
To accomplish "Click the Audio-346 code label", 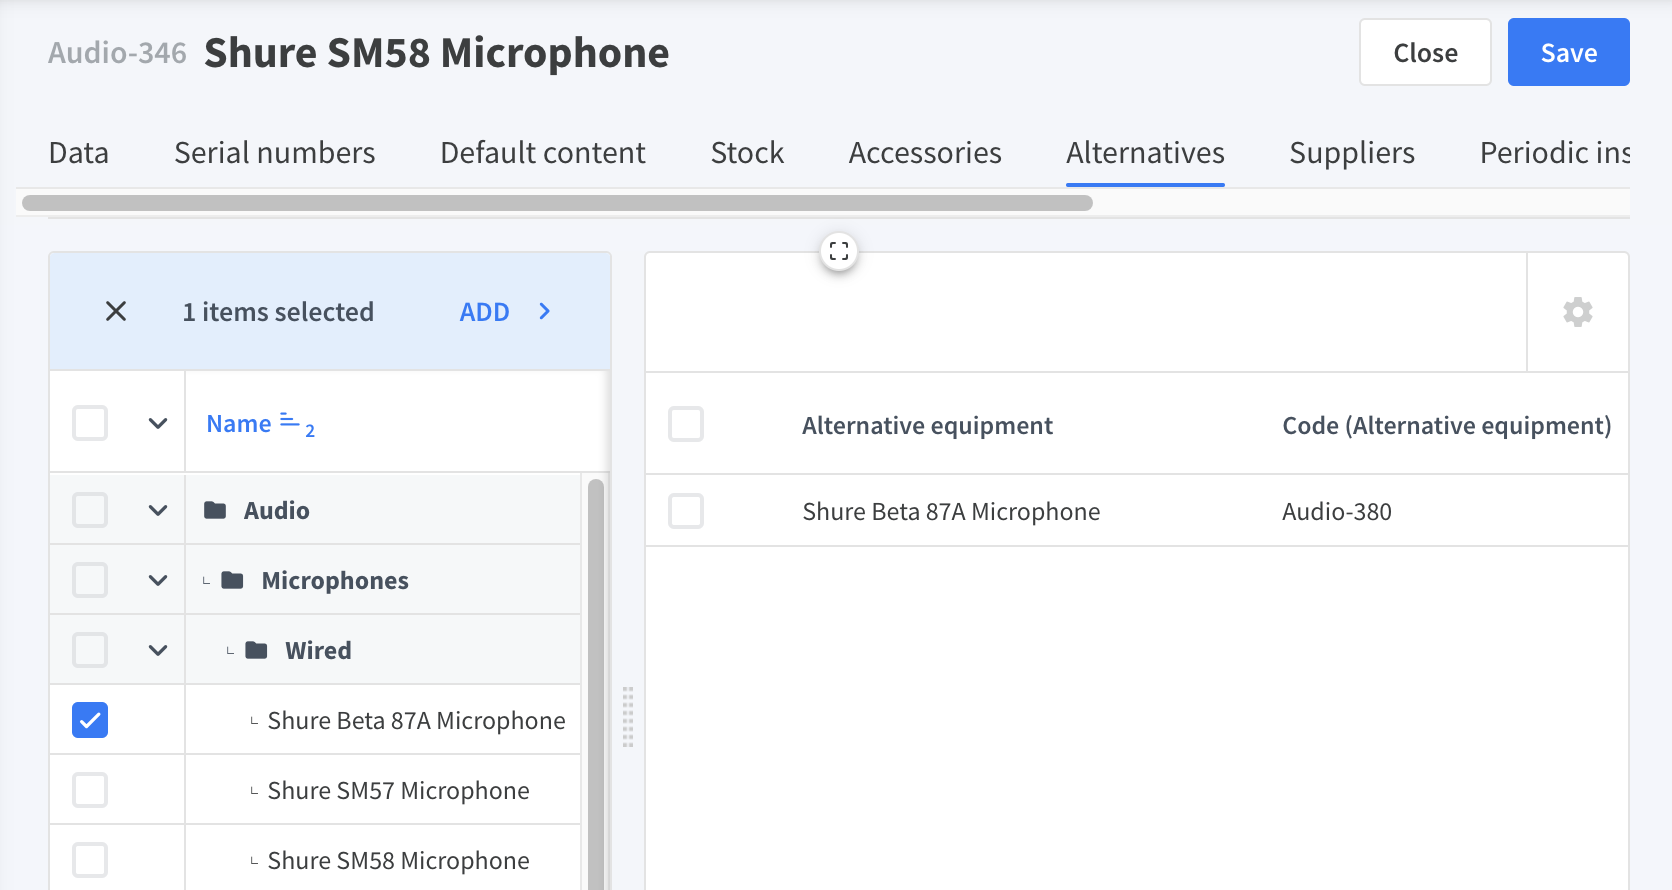I will coord(117,52).
